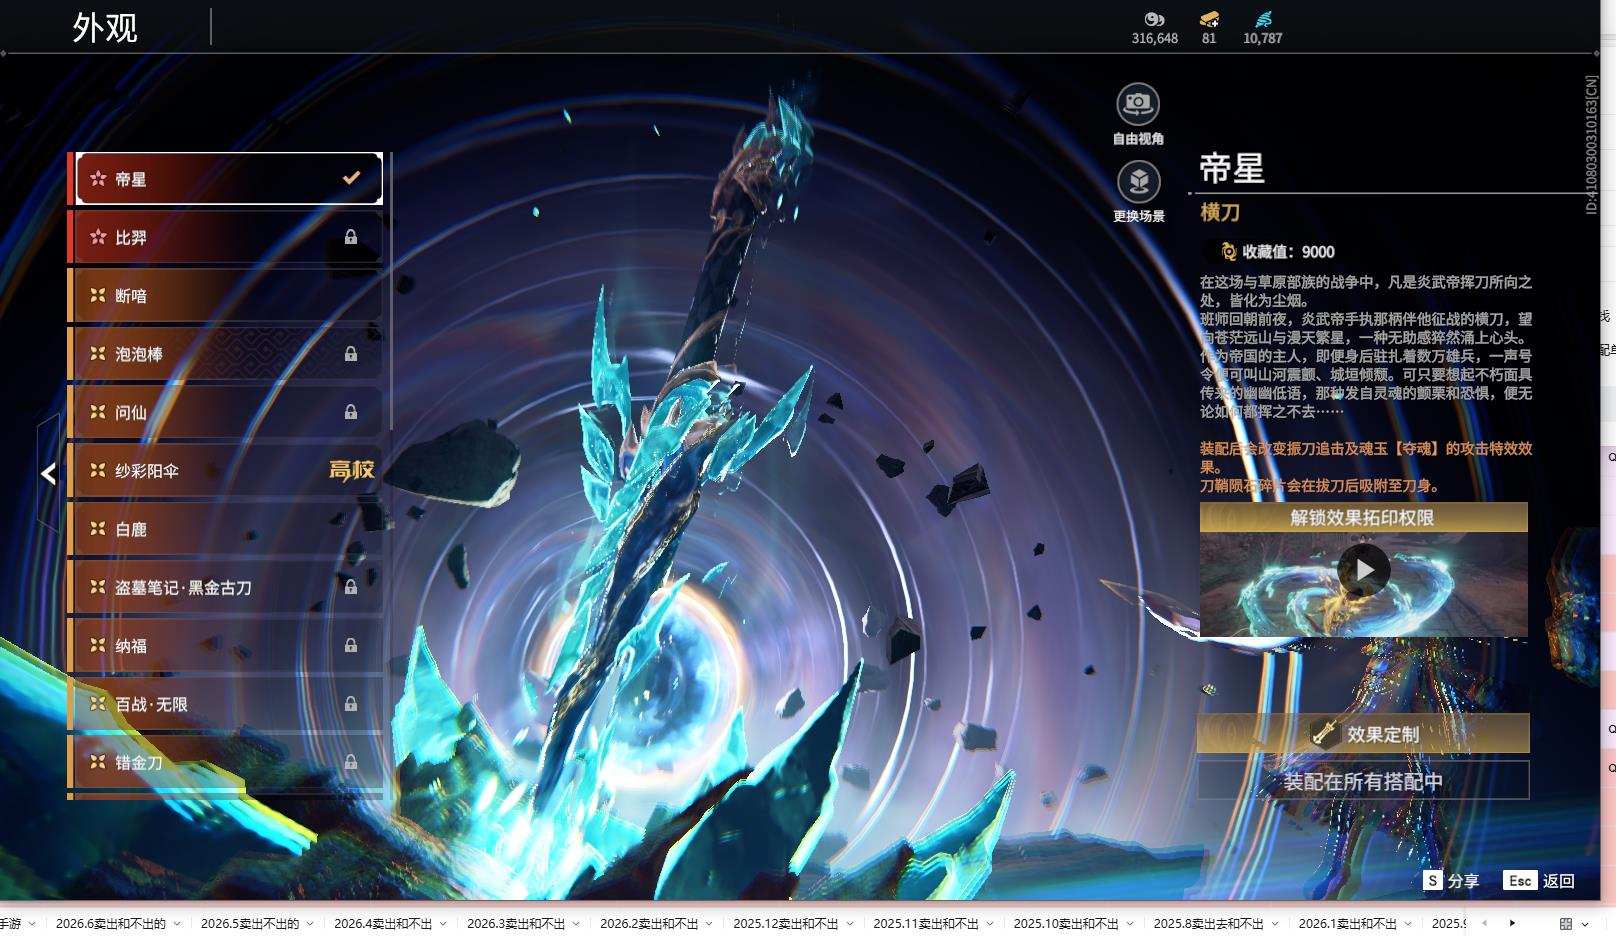1616x939 pixels.
Task: Open dropdown arrow on 2025.12卖出和不出 tab
Action: [x=850, y=924]
